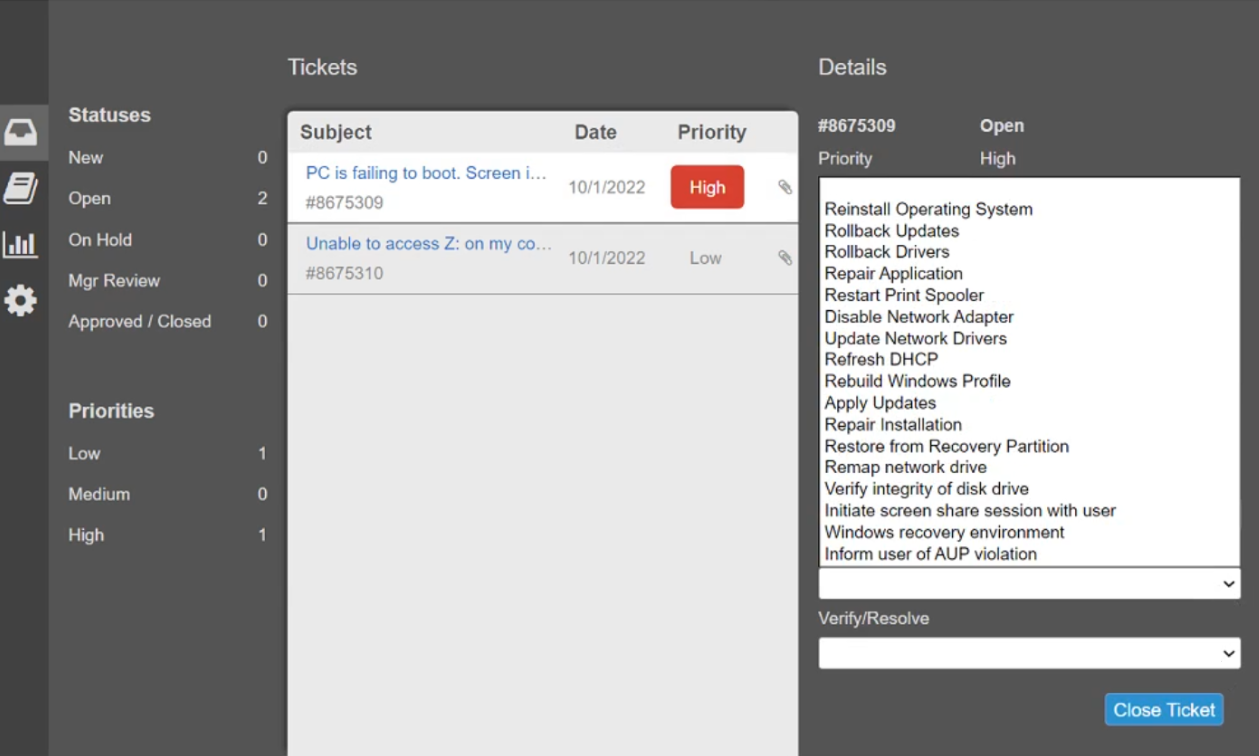Select 'Disable Network Adapter' option
The height and width of the screenshot is (756, 1259).
[x=1029, y=317]
